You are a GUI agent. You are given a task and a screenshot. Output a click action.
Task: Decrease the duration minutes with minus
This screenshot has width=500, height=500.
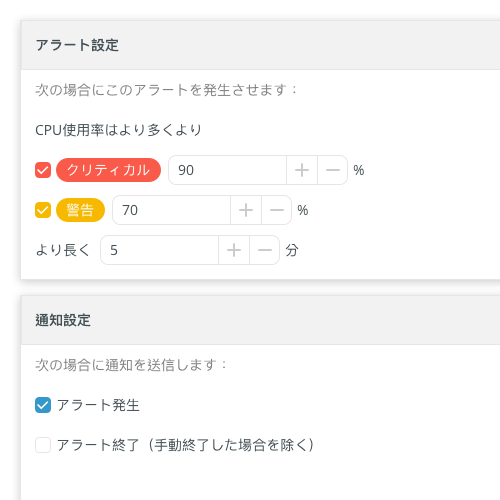[265, 250]
